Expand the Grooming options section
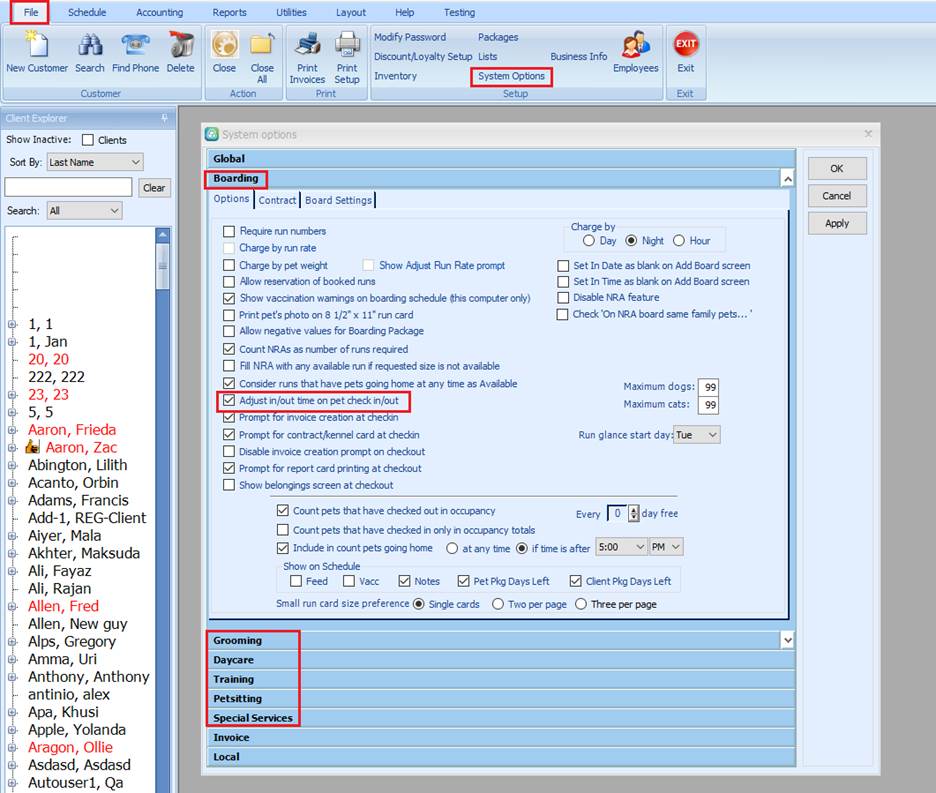 pyautogui.click(x=237, y=640)
